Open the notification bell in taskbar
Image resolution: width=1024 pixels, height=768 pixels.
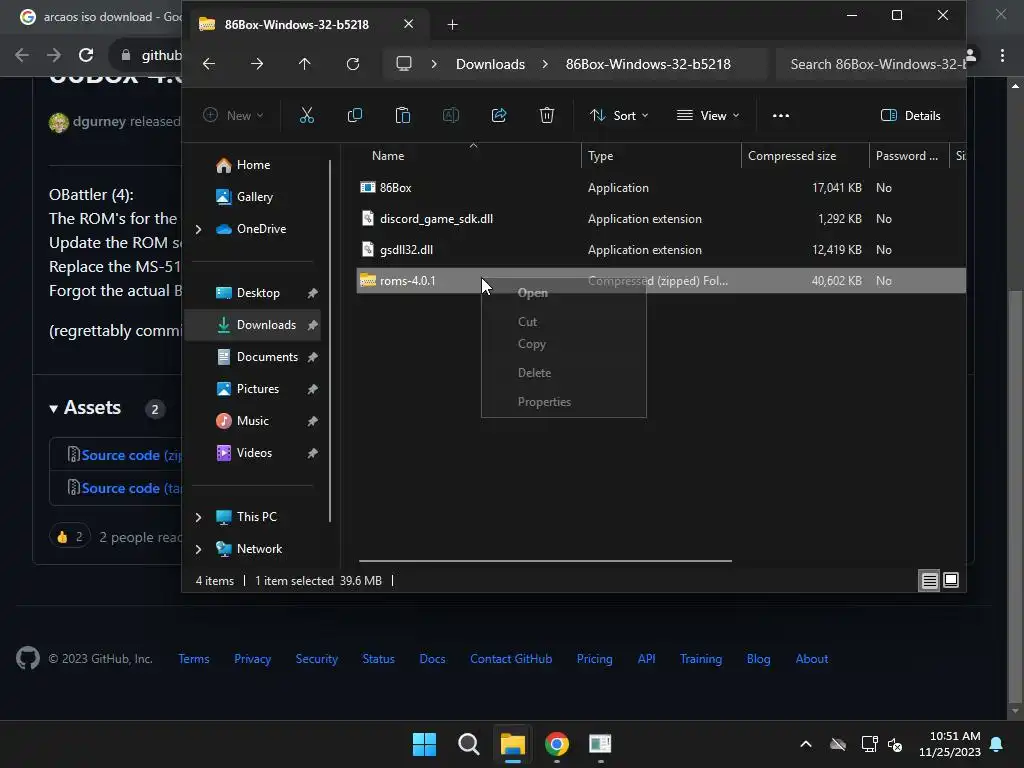(997, 744)
